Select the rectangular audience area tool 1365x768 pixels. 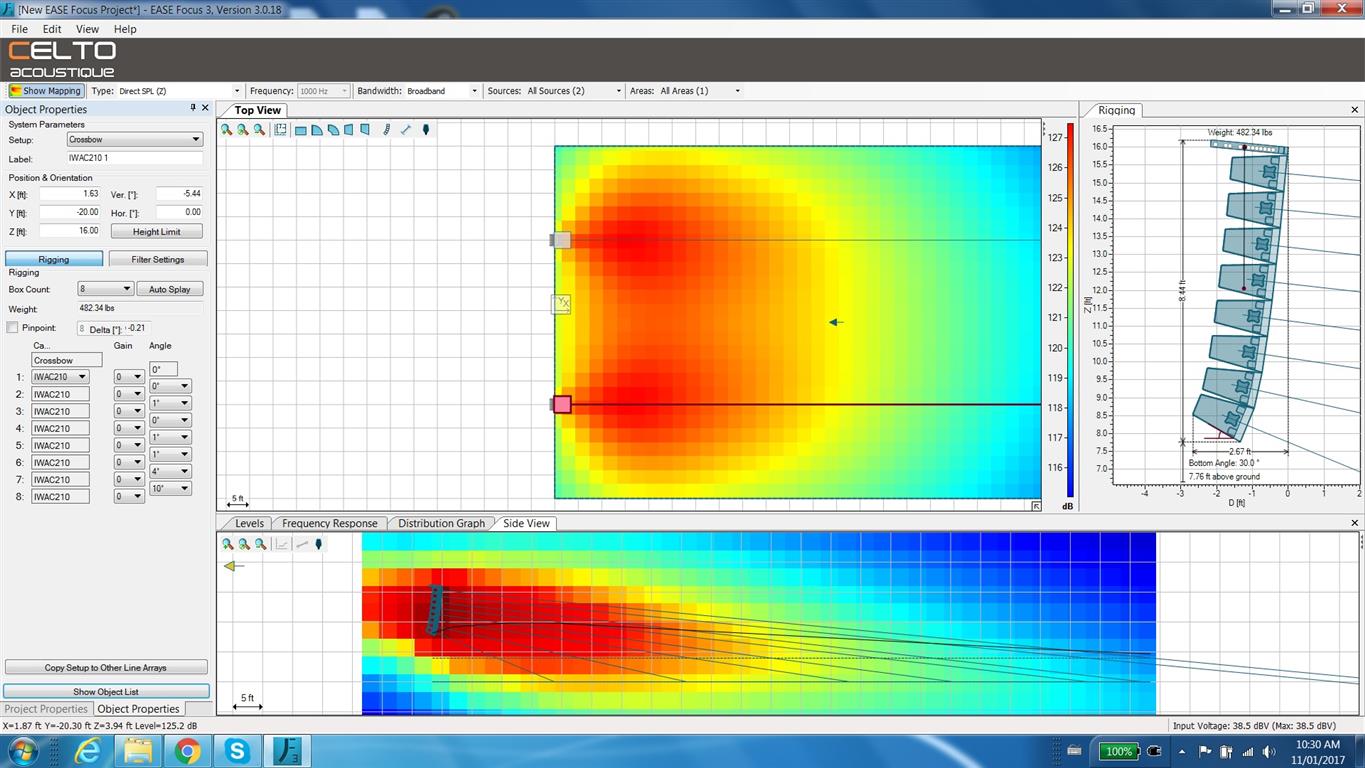pos(300,130)
